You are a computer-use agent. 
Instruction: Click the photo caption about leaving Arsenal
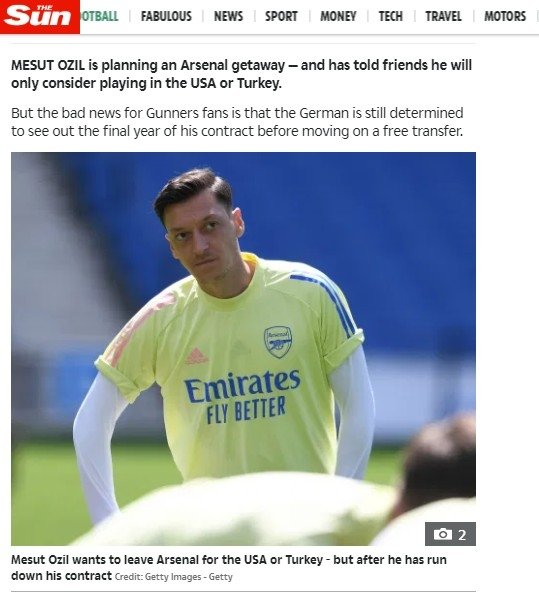[229, 567]
